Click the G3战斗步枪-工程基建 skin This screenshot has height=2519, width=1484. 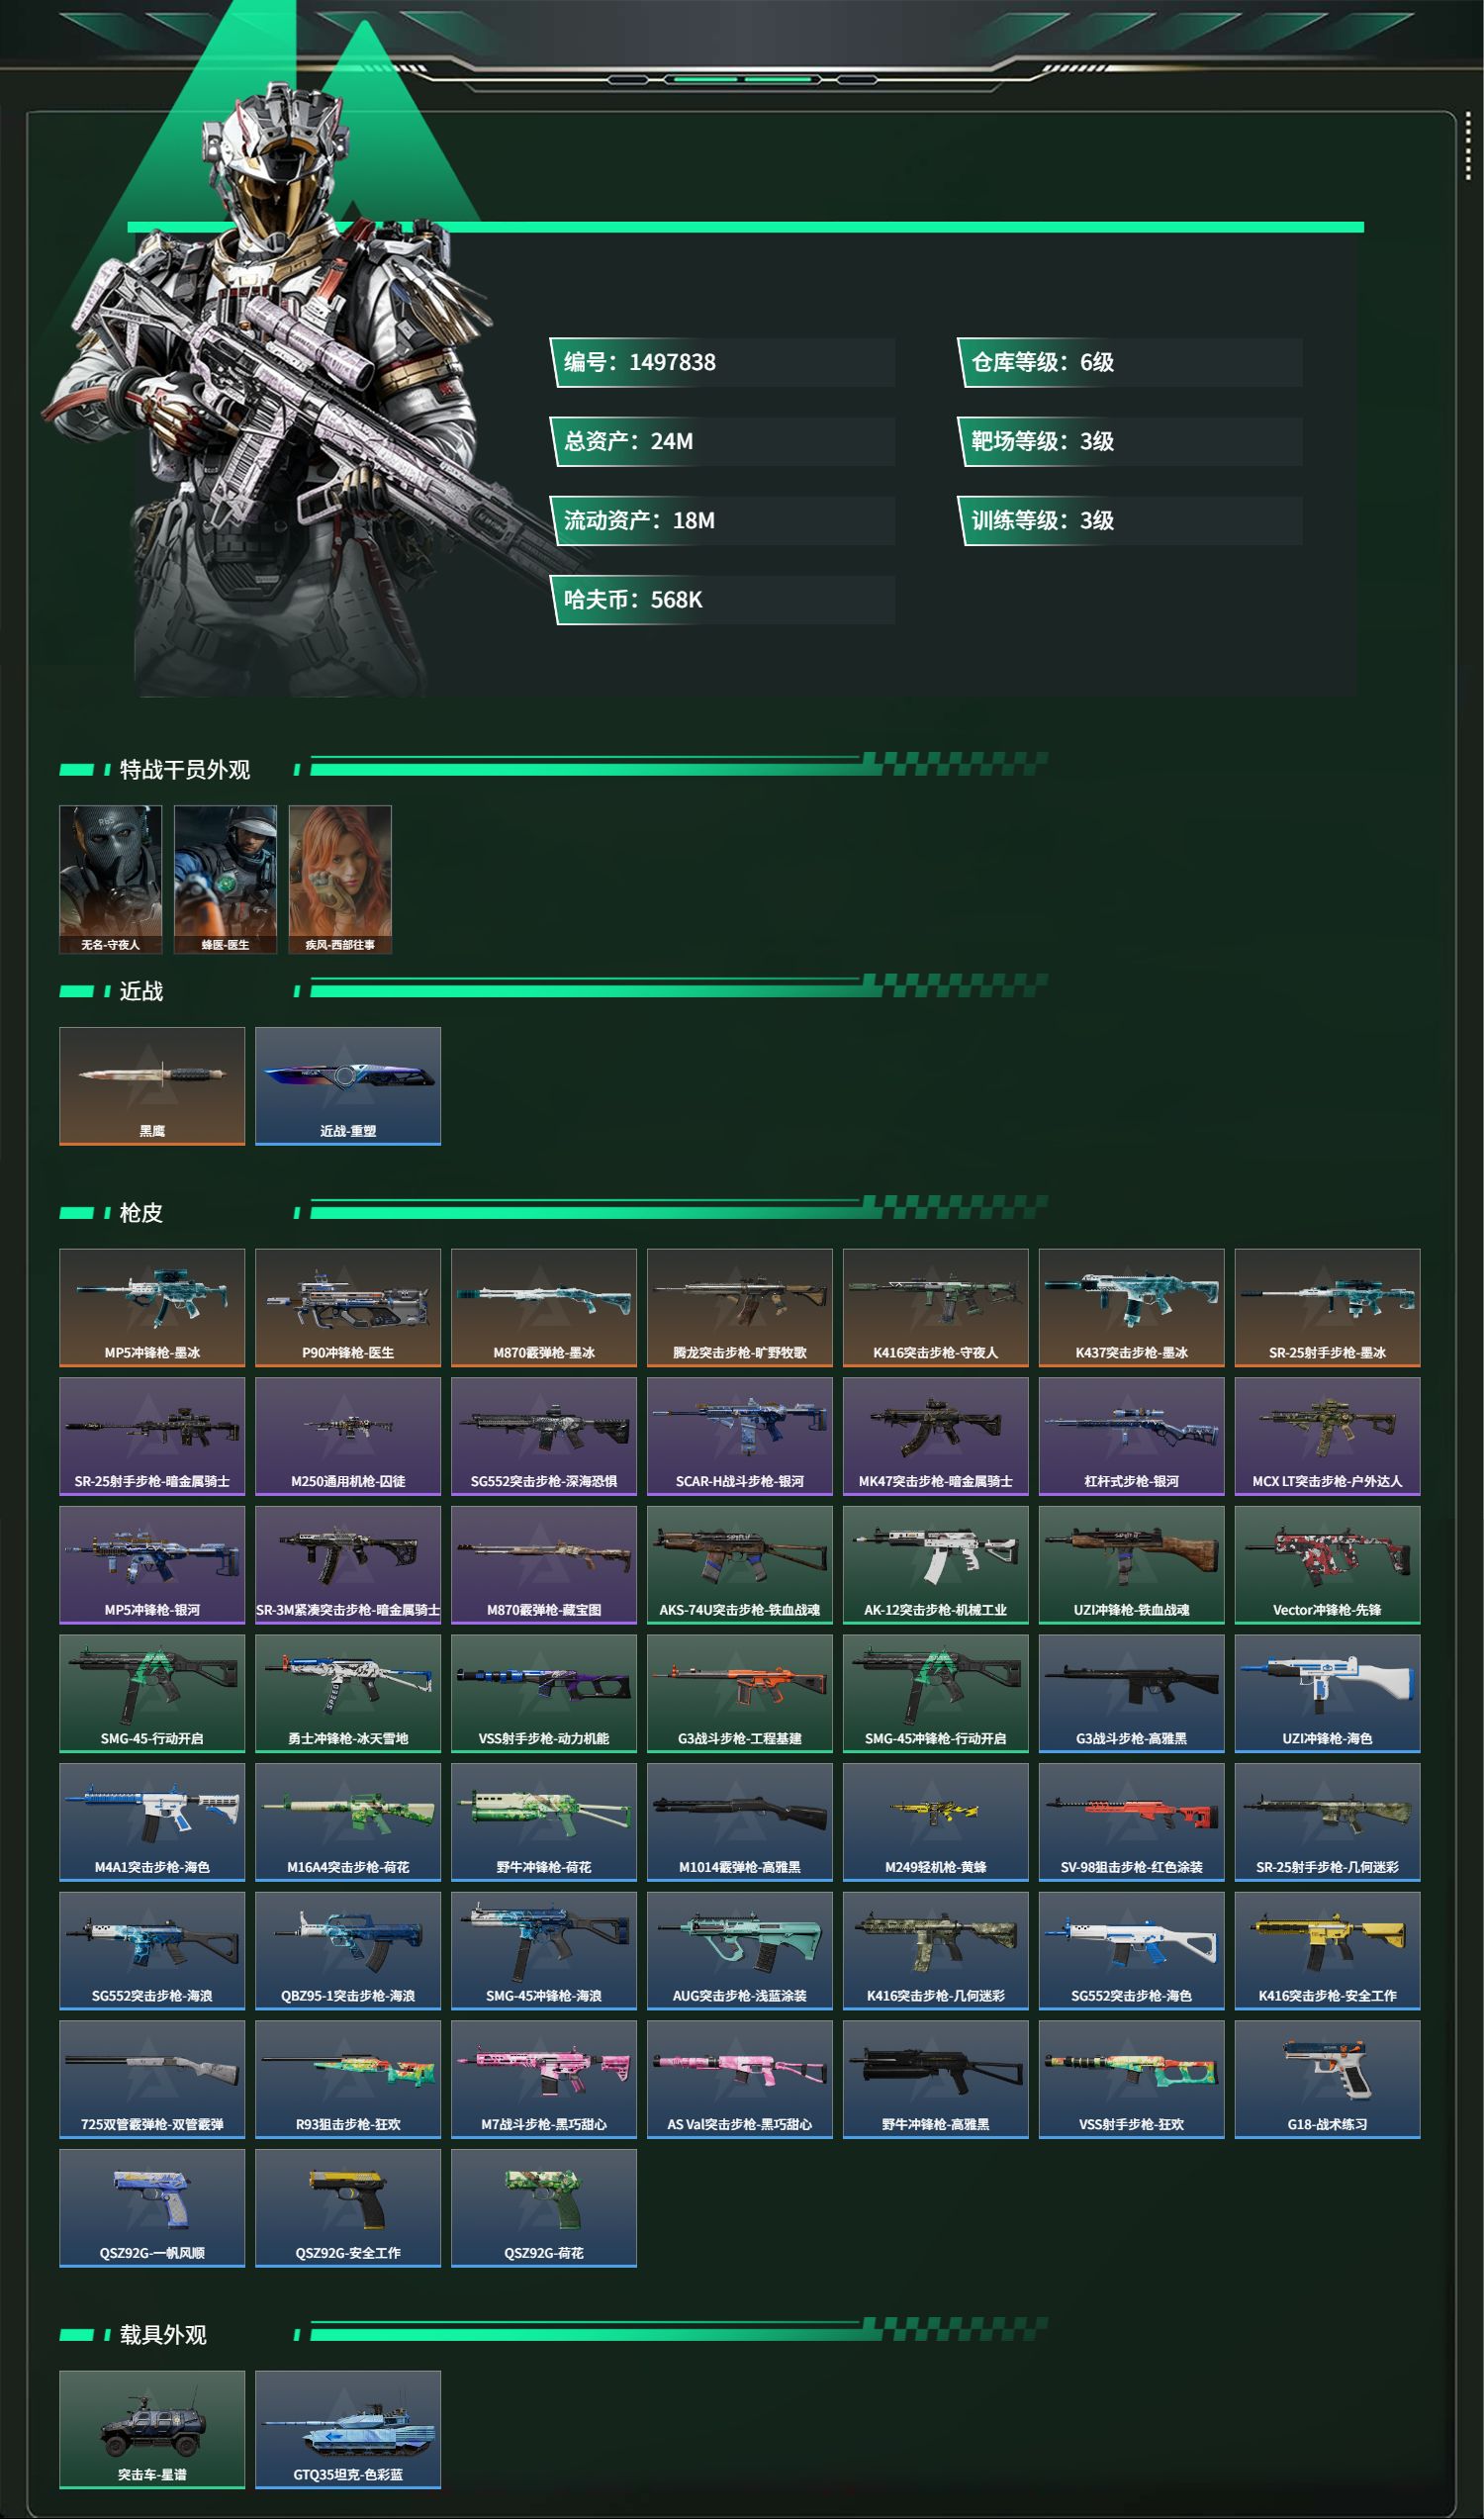coord(740,1693)
